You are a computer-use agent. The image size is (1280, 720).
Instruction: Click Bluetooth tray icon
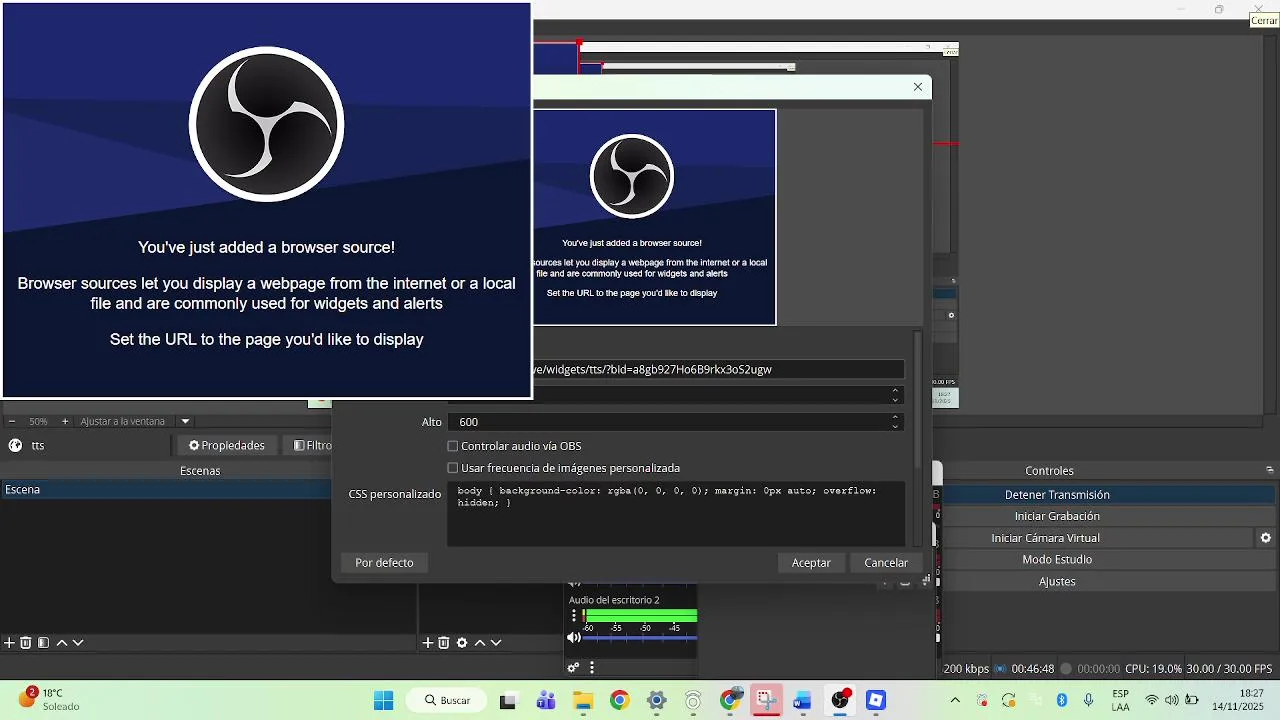point(1062,700)
